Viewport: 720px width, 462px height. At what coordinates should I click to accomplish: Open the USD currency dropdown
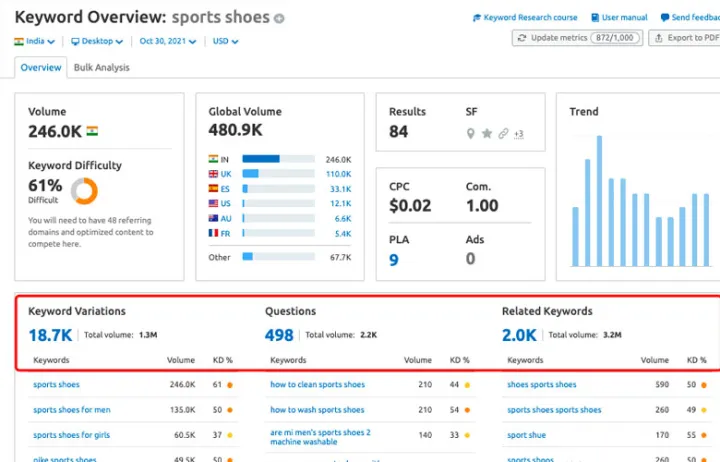click(225, 41)
